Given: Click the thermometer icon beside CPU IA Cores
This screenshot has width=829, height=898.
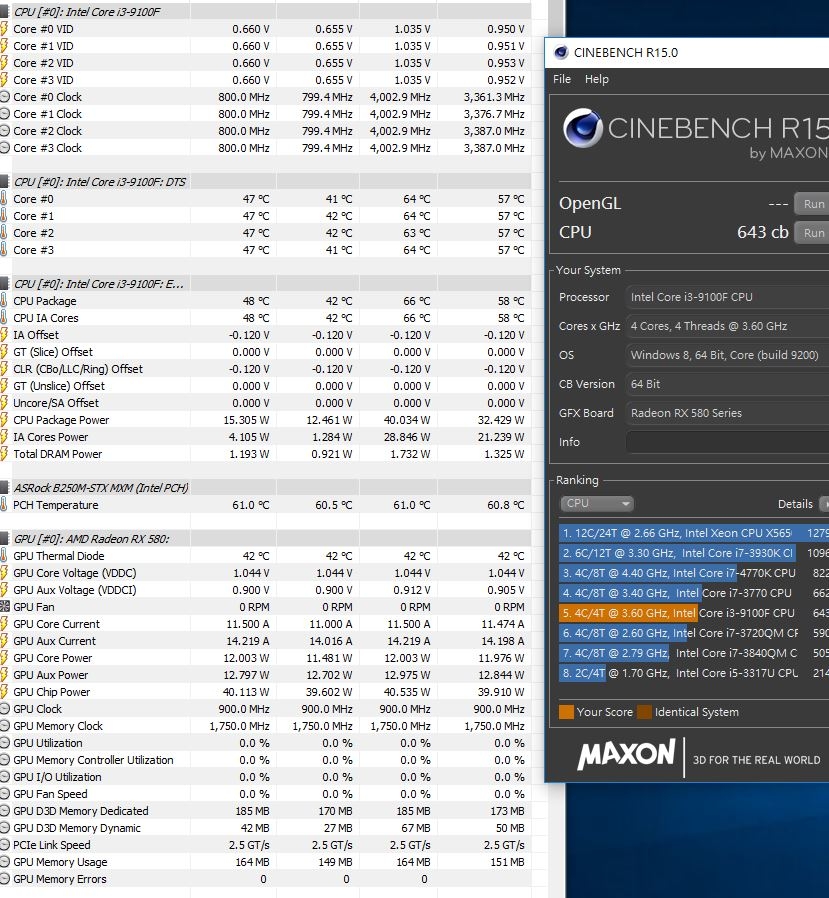Looking at the screenshot, I should pyautogui.click(x=3, y=318).
